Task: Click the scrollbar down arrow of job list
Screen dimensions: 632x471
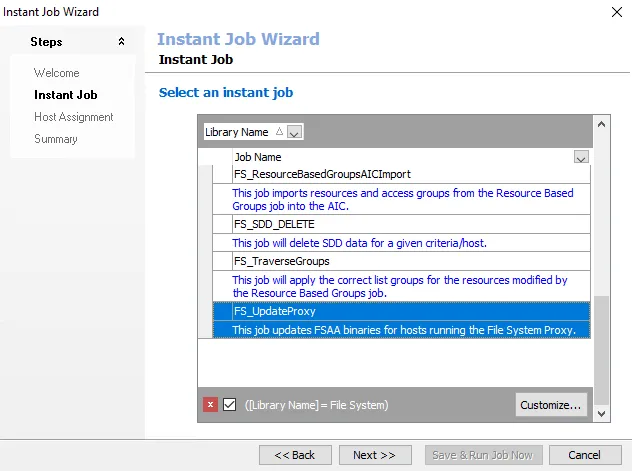Action: (x=601, y=414)
